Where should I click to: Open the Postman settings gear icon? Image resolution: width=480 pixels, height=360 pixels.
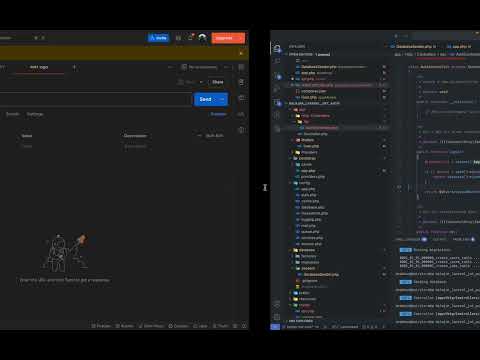point(179,38)
